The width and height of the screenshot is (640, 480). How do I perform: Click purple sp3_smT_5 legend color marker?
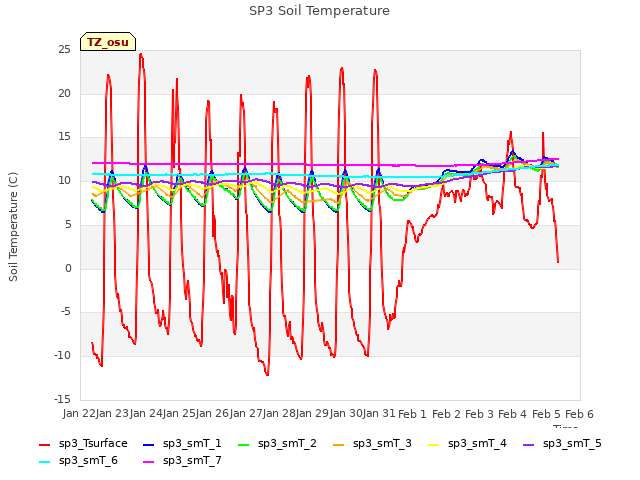coord(529,445)
